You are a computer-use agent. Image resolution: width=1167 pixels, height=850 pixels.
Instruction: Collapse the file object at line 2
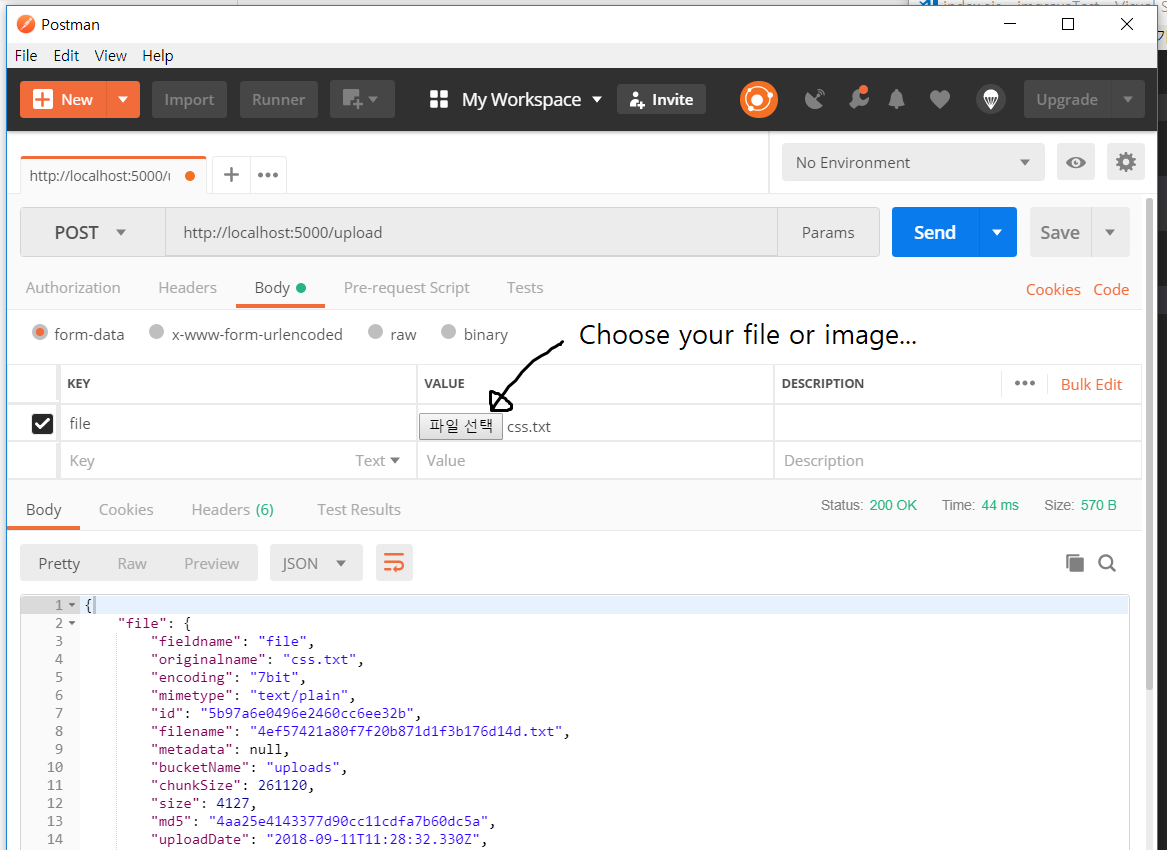click(72, 623)
